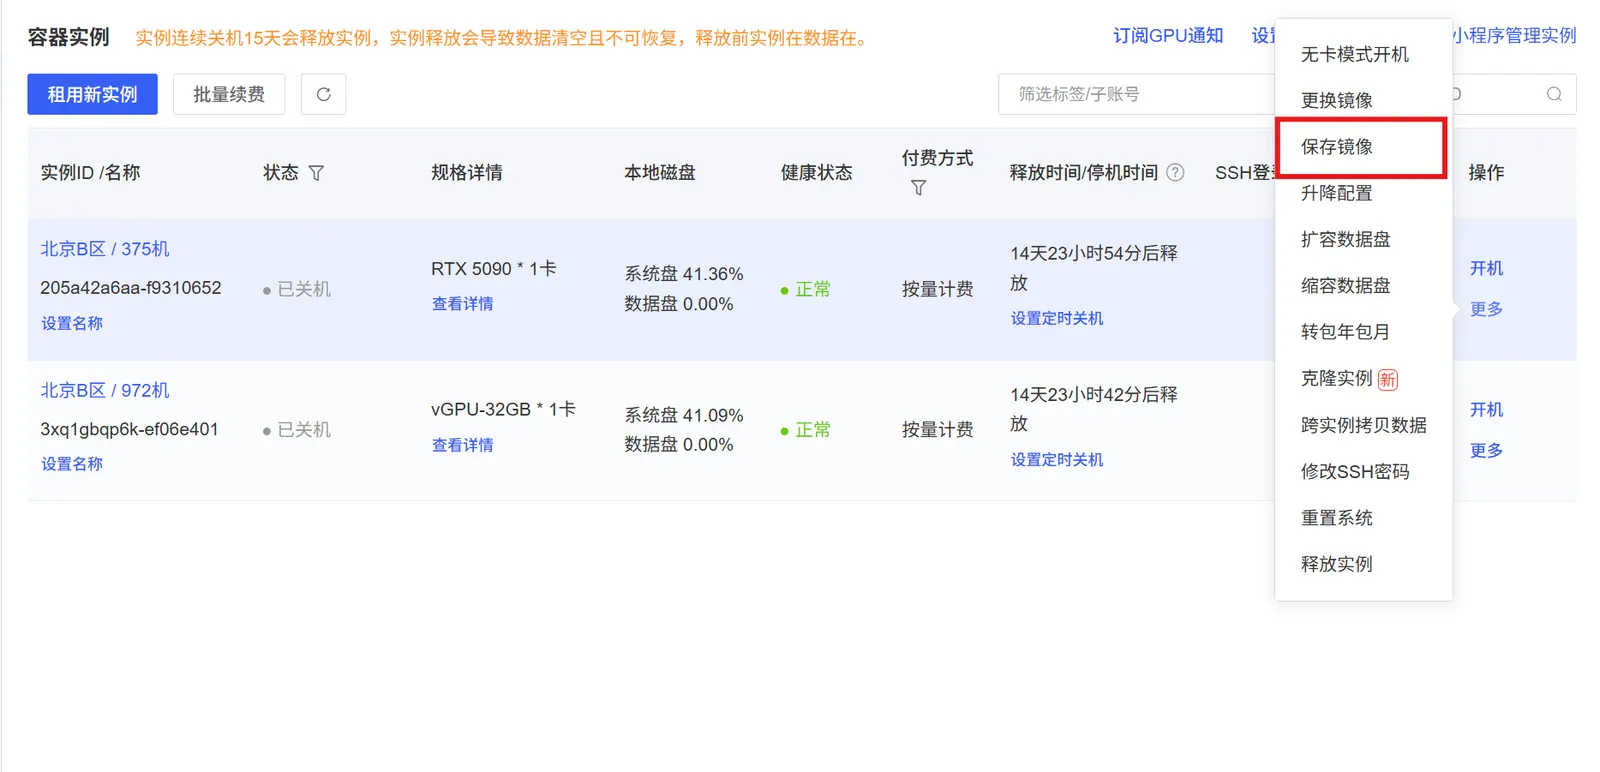Select 无卡模式开机 from the menu

point(1354,54)
